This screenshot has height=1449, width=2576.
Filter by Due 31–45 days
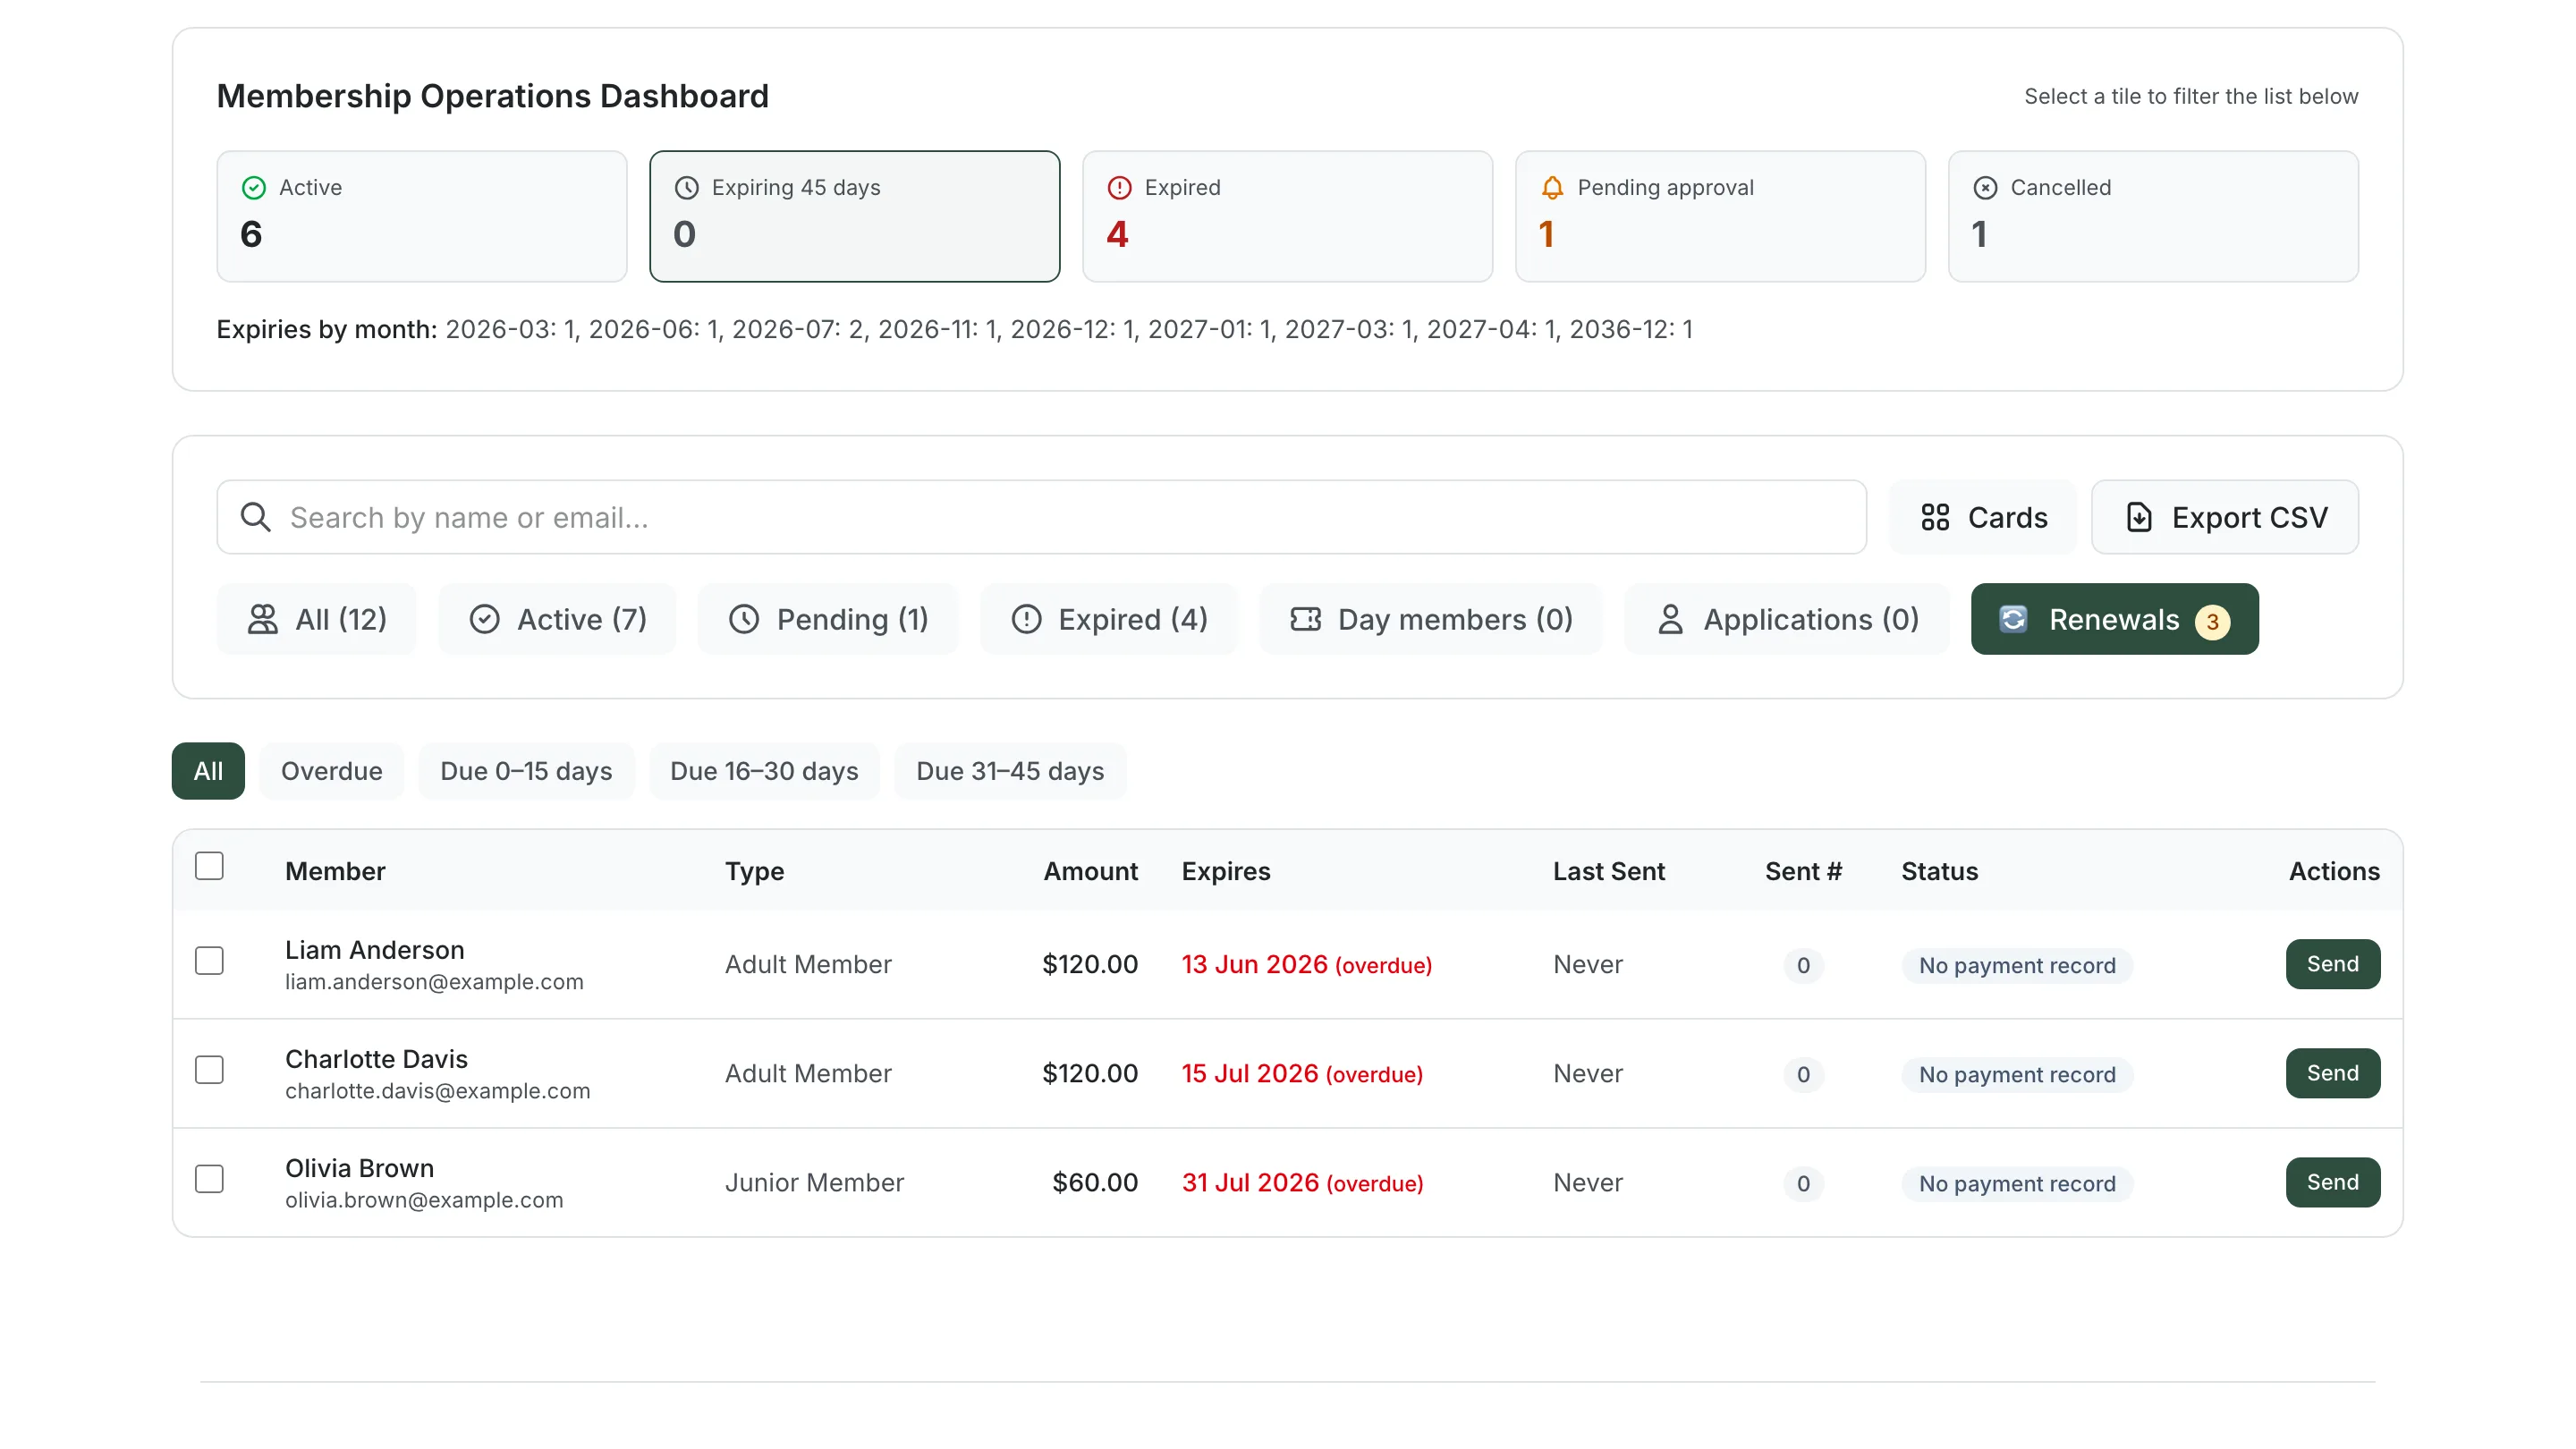pyautogui.click(x=1011, y=771)
